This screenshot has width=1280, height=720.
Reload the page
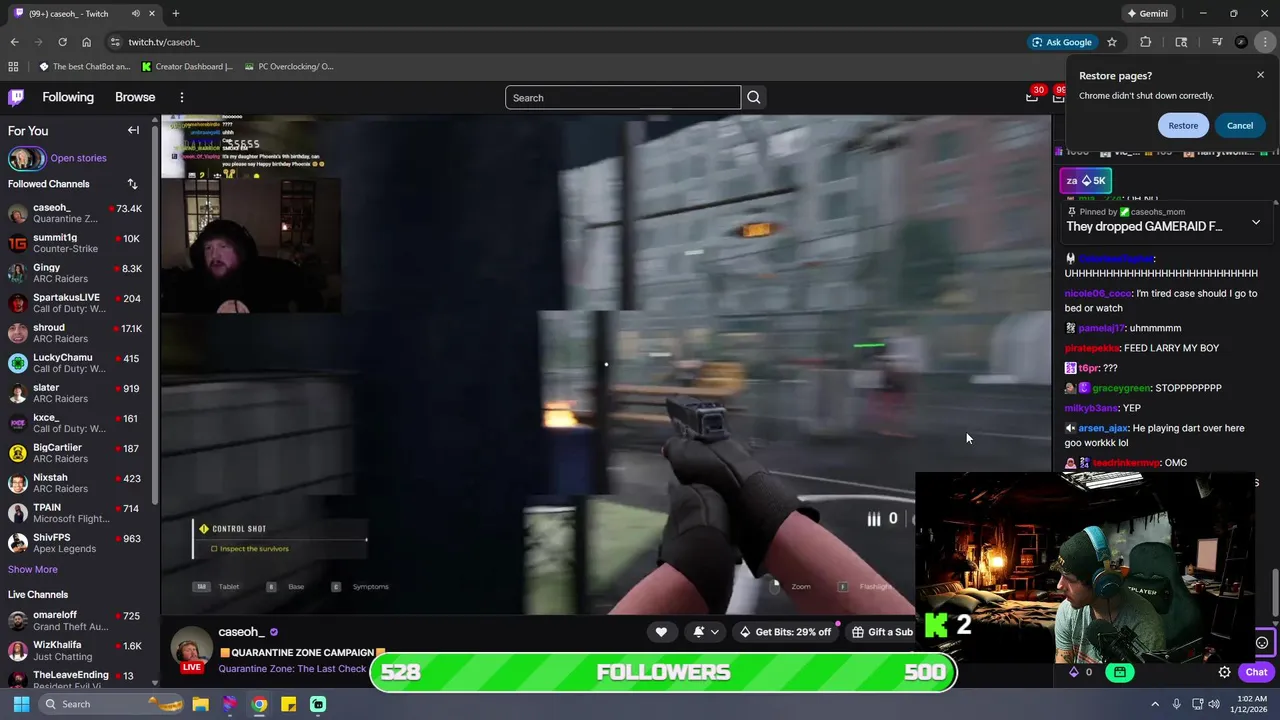pos(62,42)
